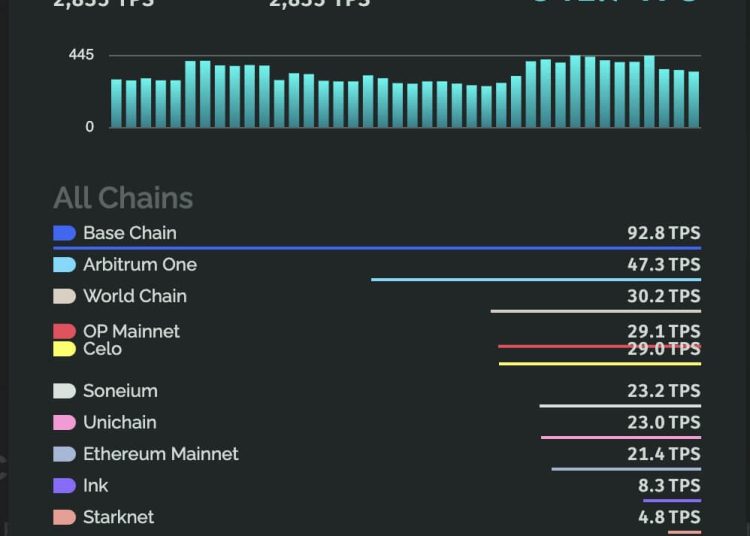The height and width of the screenshot is (536, 750).
Task: Click the 445 axis label on chart
Action: click(81, 55)
